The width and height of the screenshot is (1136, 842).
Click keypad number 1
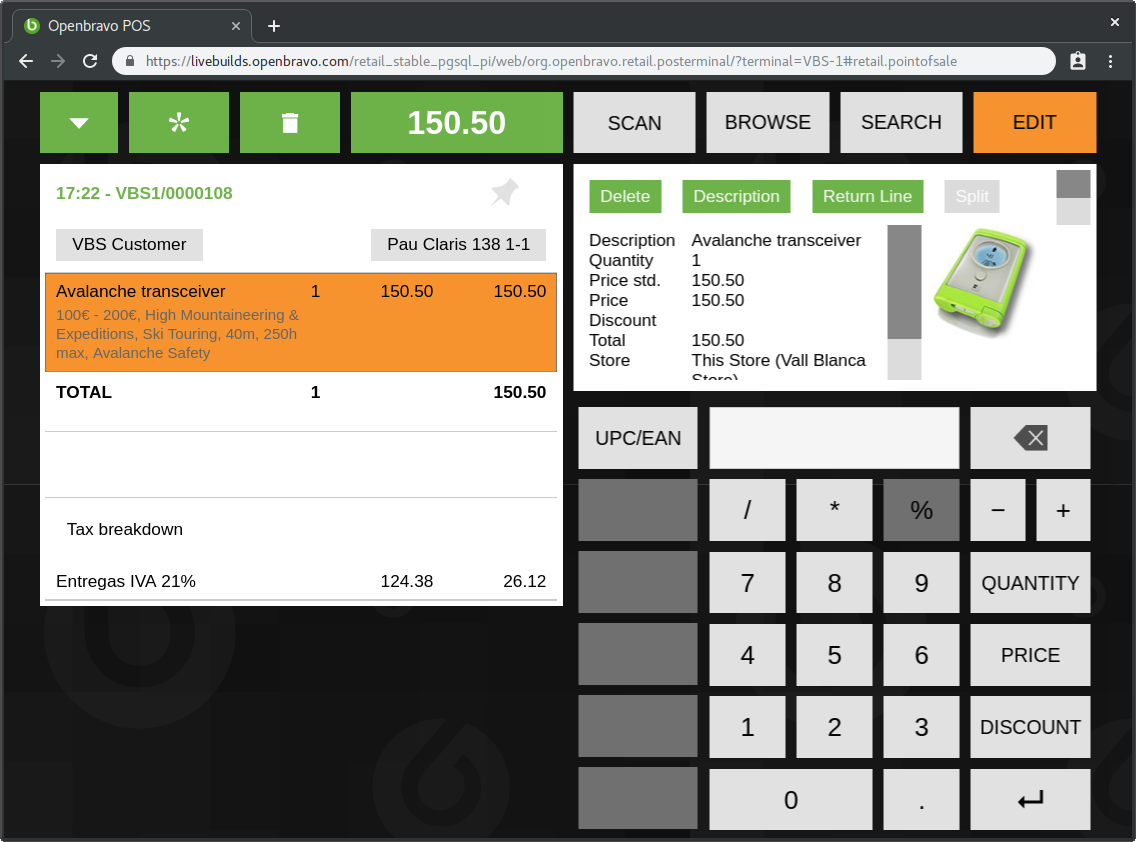tap(747, 727)
